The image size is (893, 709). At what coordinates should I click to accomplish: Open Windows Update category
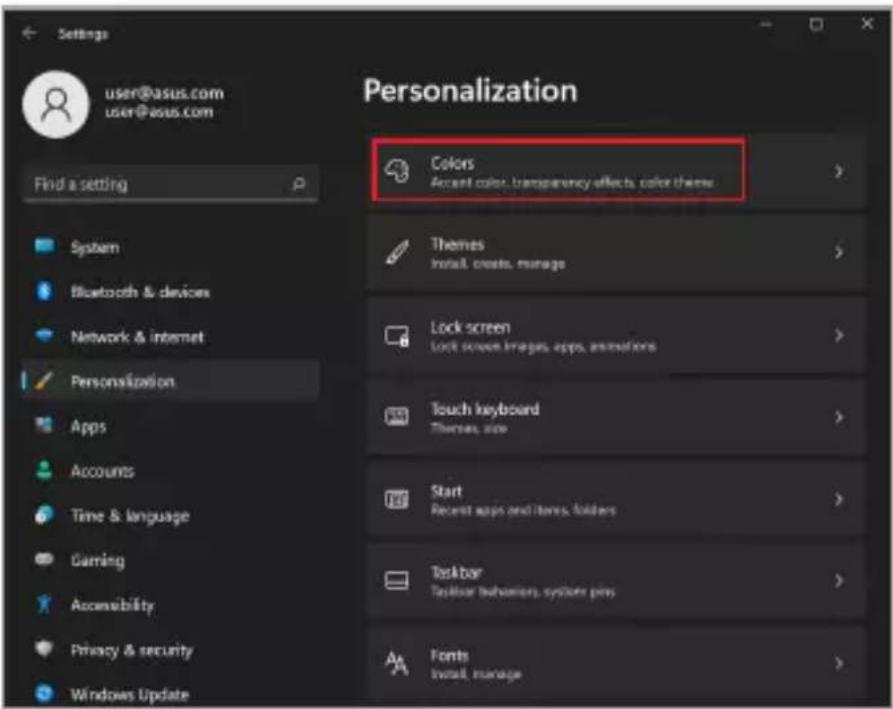point(171,694)
